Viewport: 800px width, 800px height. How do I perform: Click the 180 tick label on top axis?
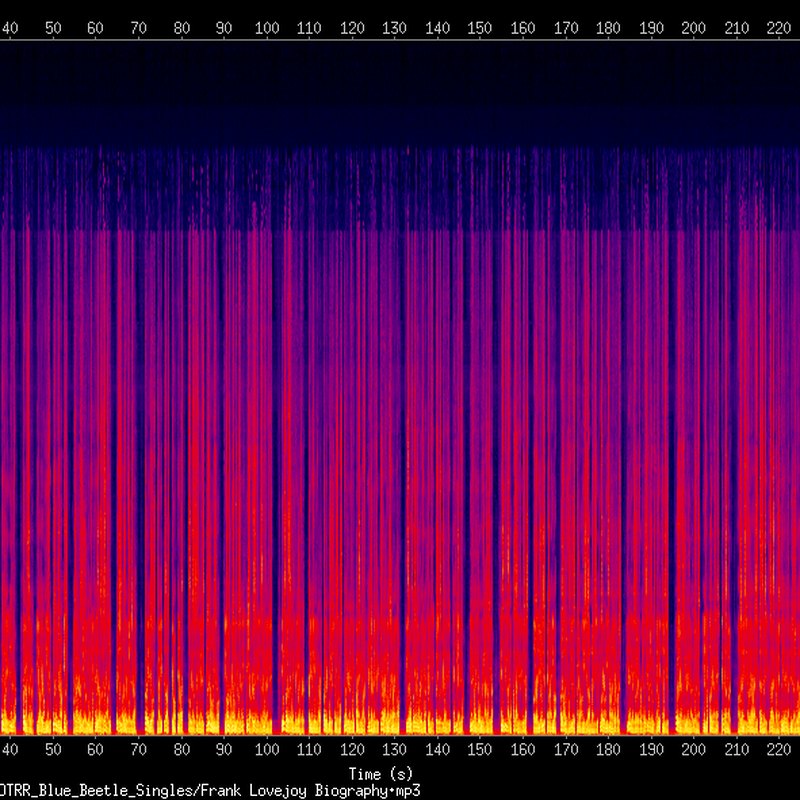click(x=608, y=28)
